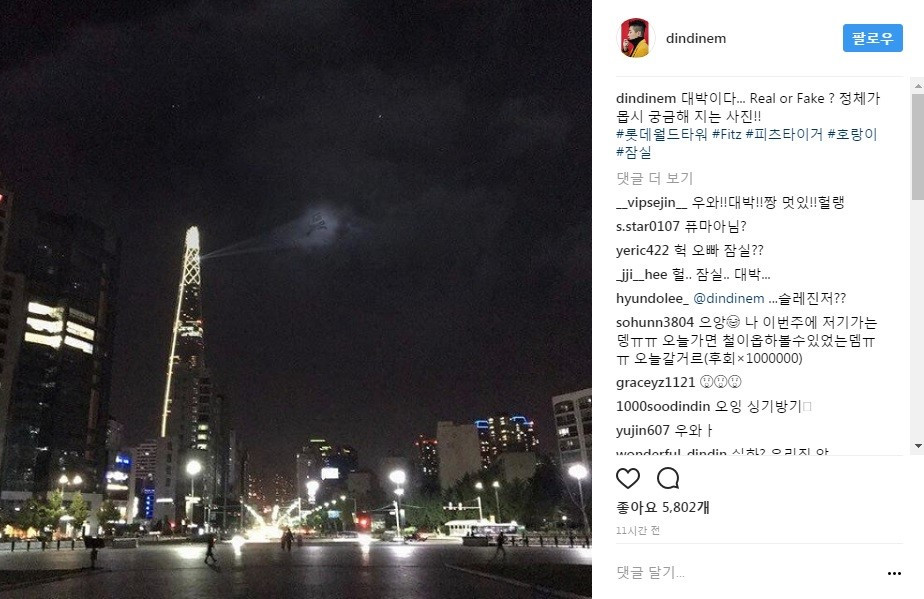Click the night tower photo
This screenshot has height=599, width=924.
click(296, 300)
